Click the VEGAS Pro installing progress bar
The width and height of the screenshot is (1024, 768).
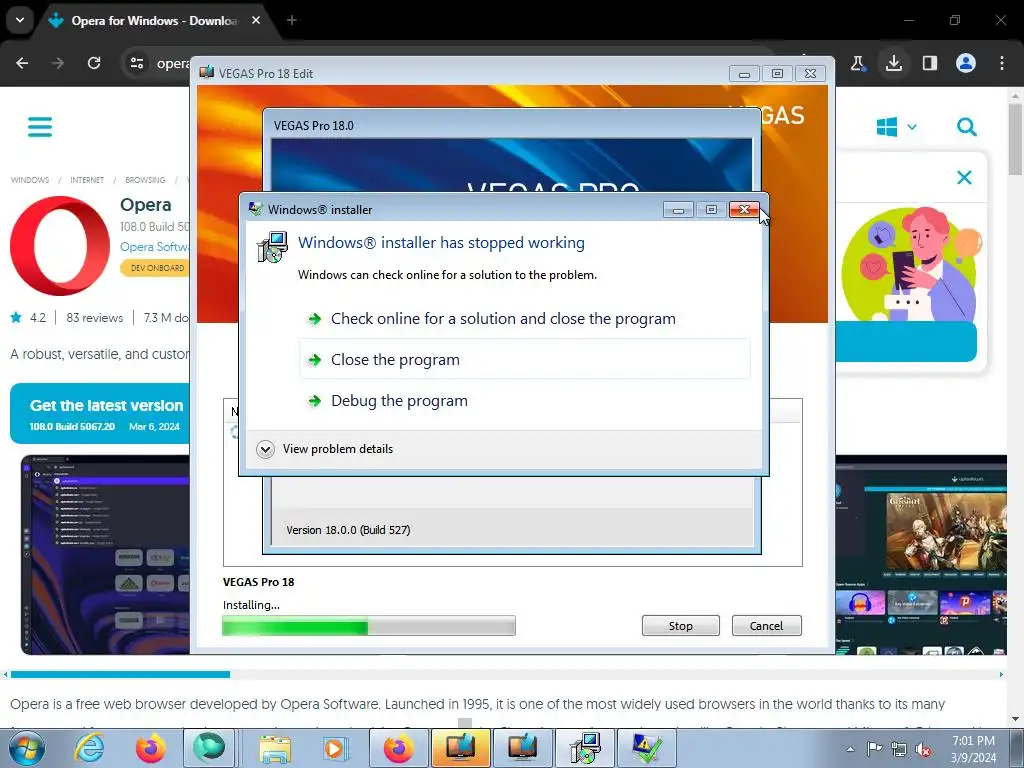(369, 626)
